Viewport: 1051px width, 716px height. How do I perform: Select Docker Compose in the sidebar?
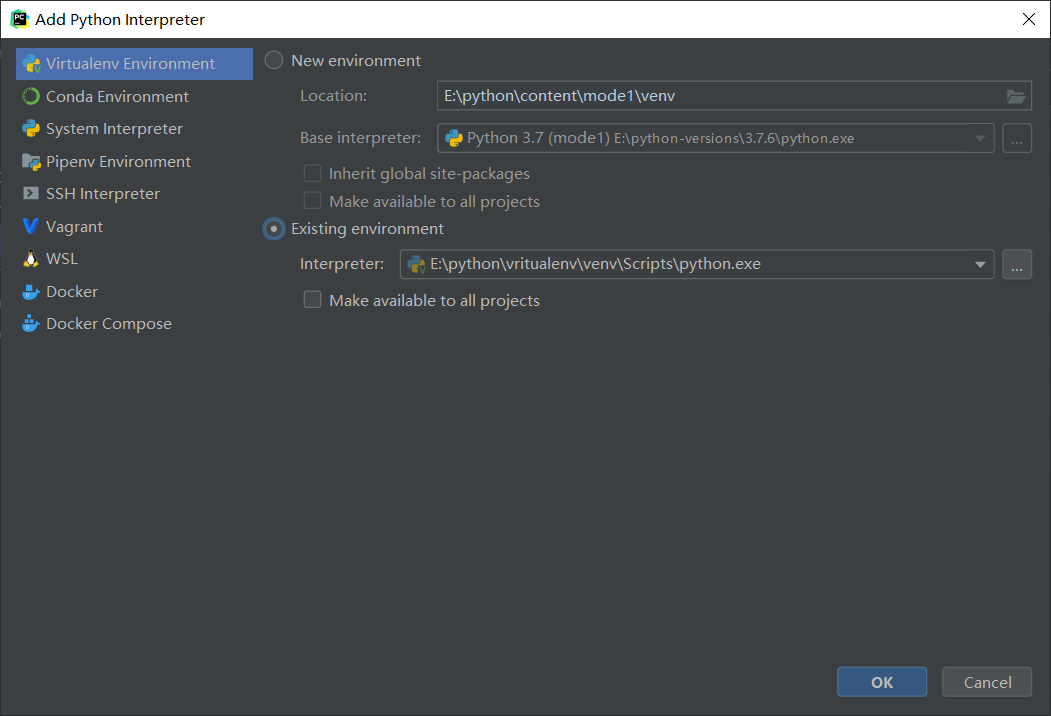pyautogui.click(x=134, y=324)
